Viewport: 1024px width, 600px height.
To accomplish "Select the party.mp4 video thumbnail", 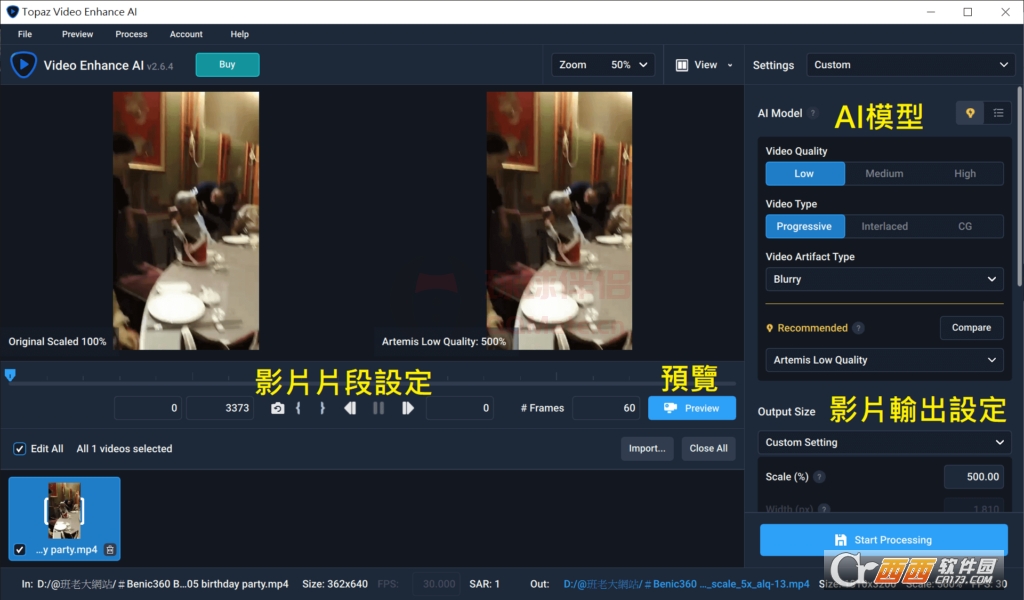I will point(64,518).
